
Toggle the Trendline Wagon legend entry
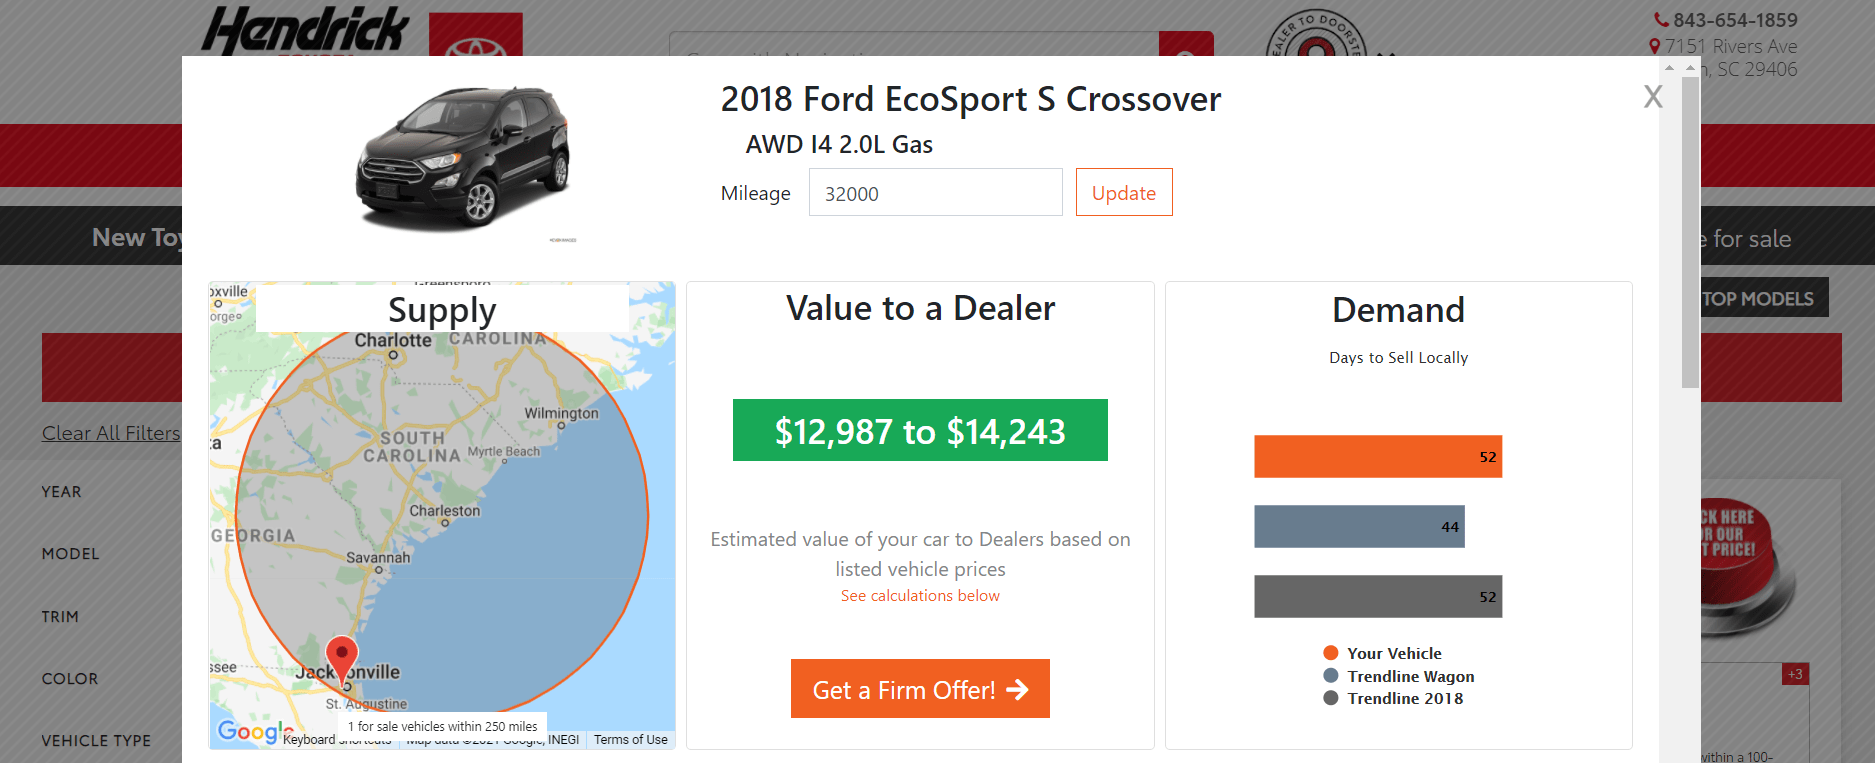(x=1409, y=676)
